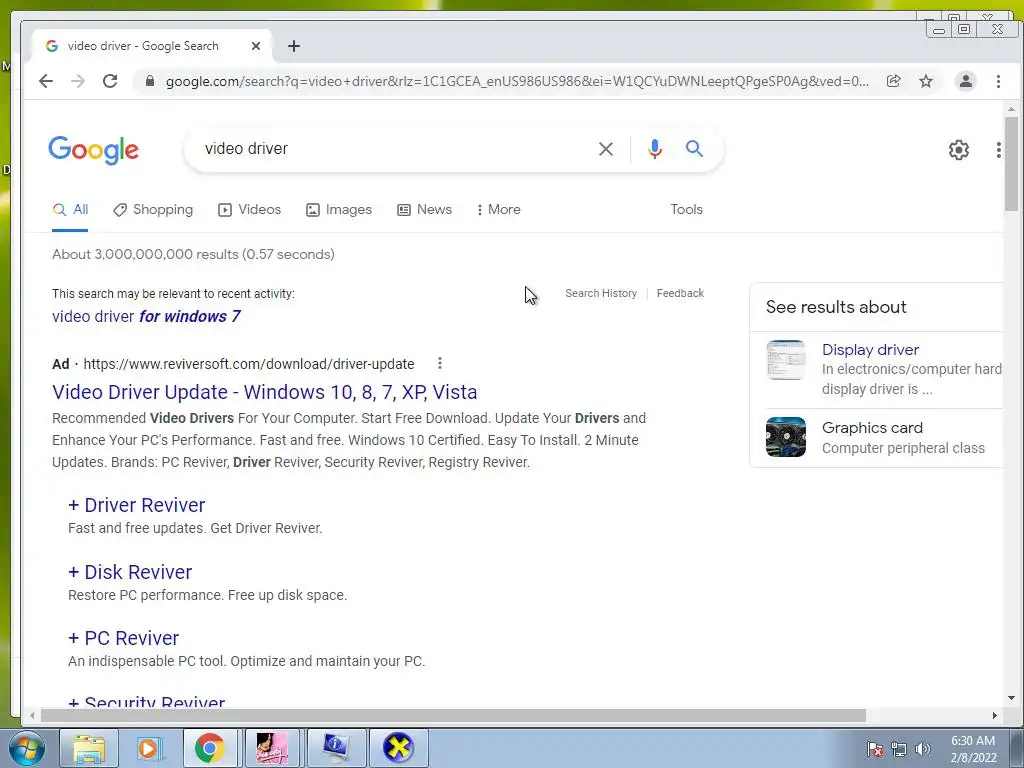Click the Google logo
This screenshot has width=1024, height=768.
click(93, 150)
